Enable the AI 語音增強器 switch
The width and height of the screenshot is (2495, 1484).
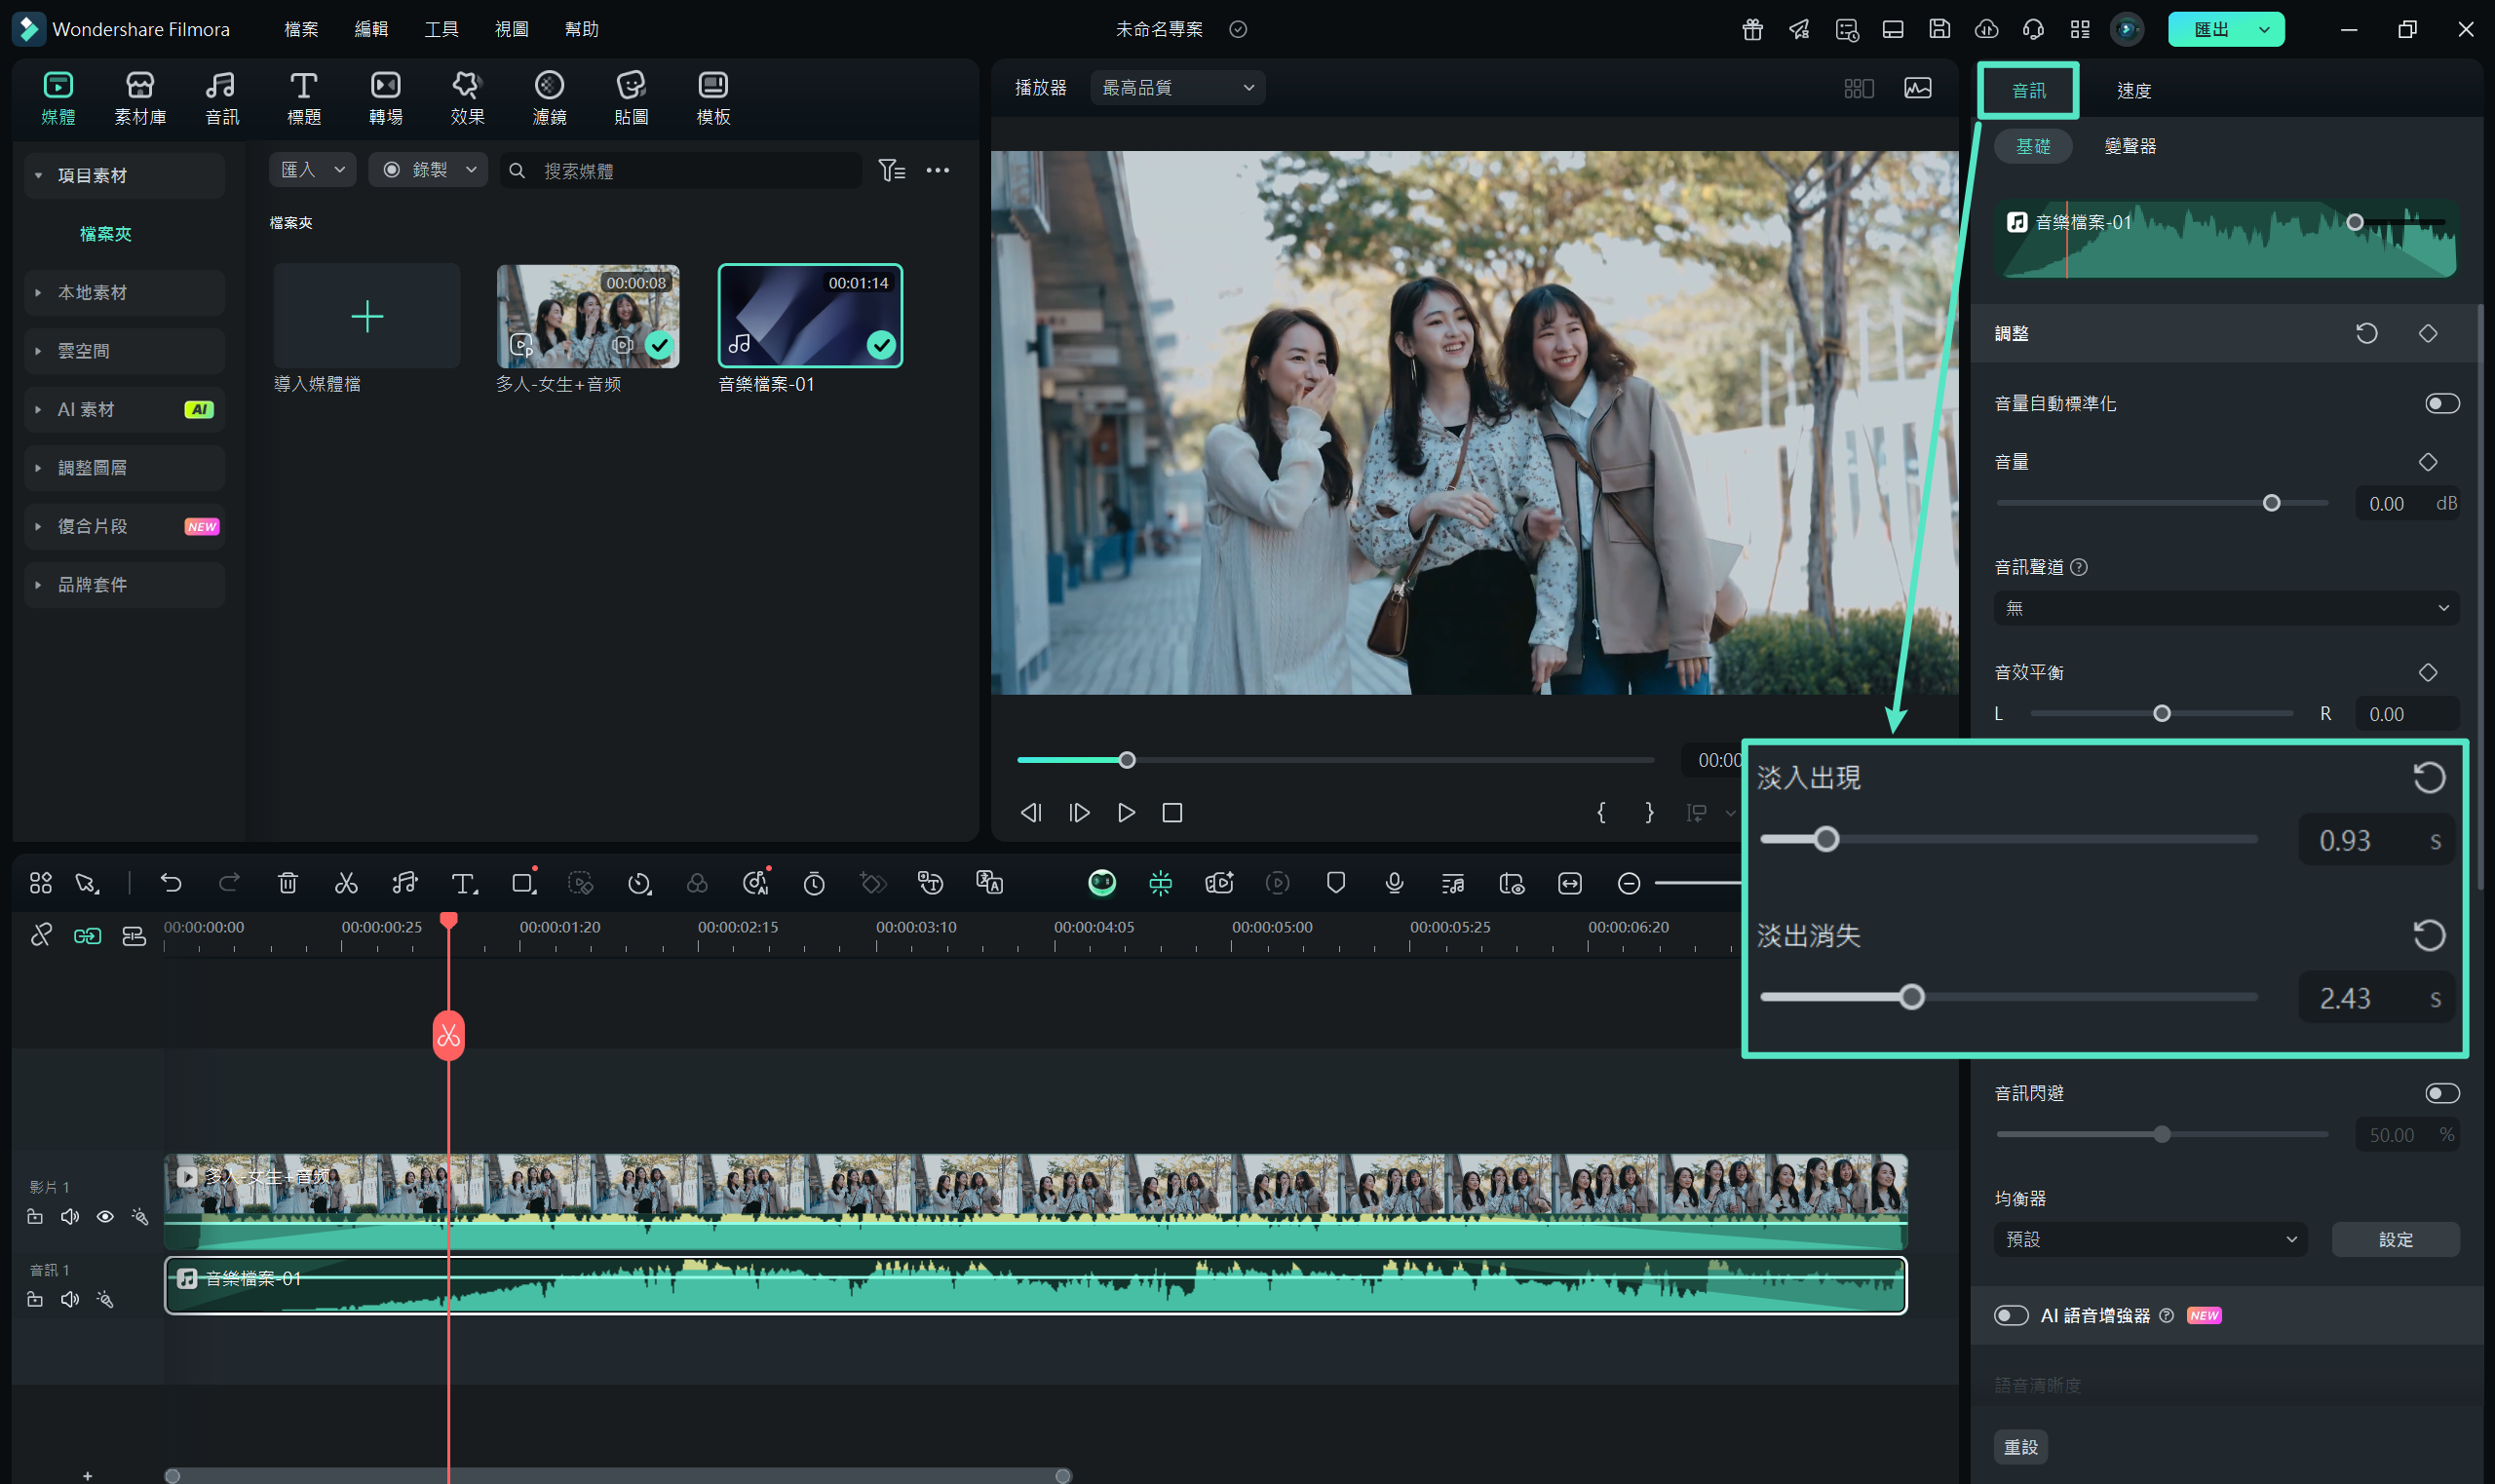2010,1315
